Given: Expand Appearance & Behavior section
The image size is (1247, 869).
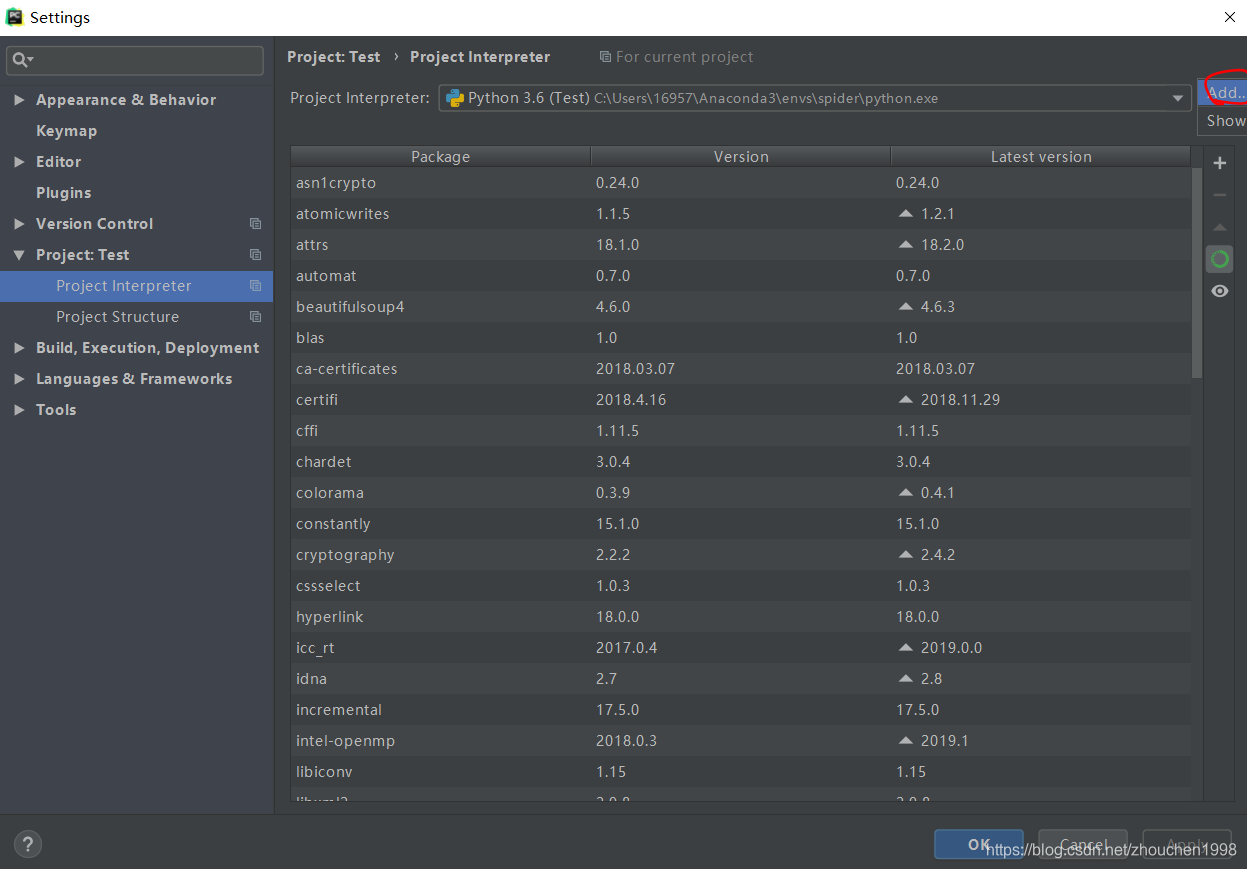Looking at the screenshot, I should (x=19, y=100).
